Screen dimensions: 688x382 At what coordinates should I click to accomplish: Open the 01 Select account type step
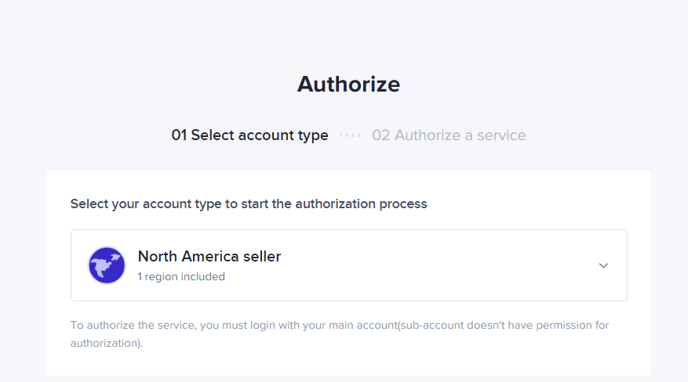pyautogui.click(x=250, y=135)
